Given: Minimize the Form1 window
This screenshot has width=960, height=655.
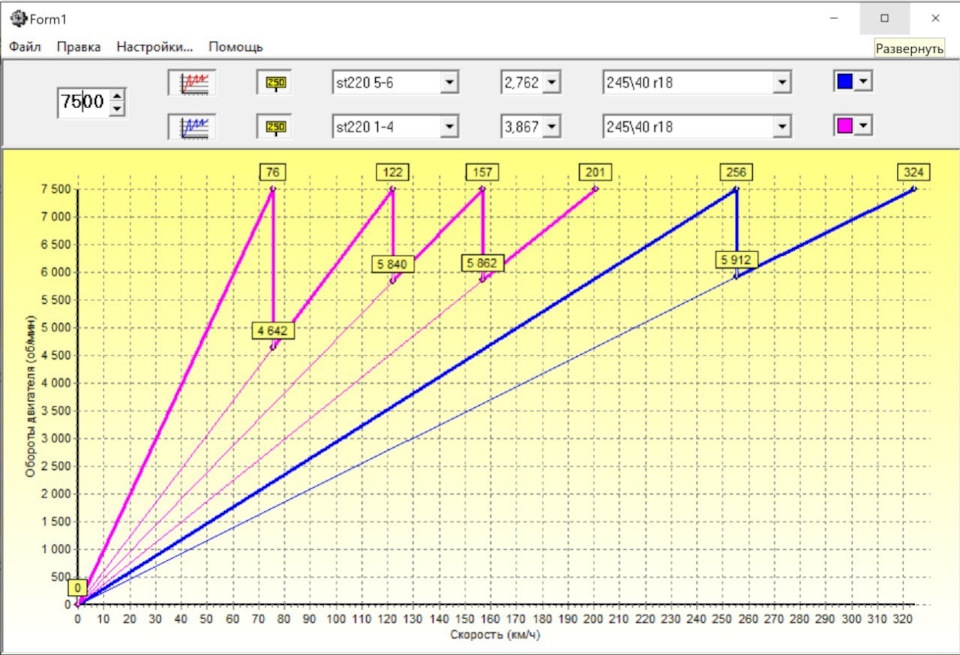Looking at the screenshot, I should pyautogui.click(x=834, y=18).
